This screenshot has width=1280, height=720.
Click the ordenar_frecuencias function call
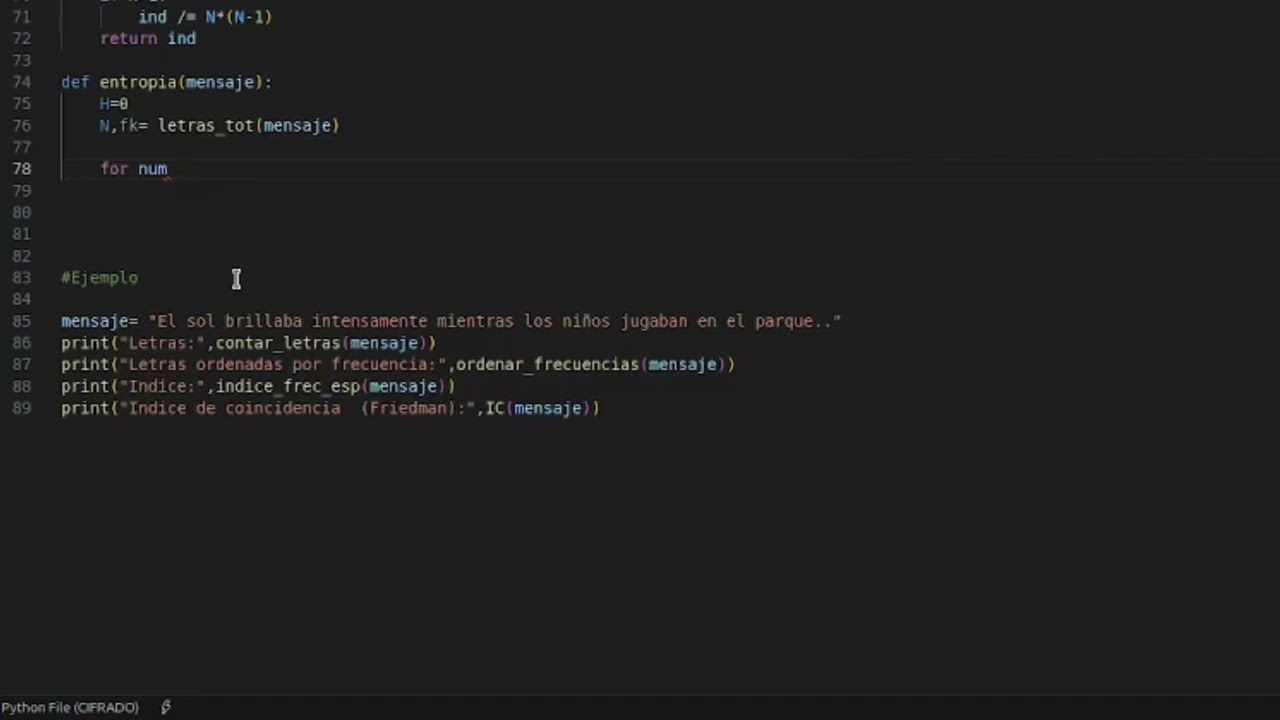pyautogui.click(x=547, y=365)
